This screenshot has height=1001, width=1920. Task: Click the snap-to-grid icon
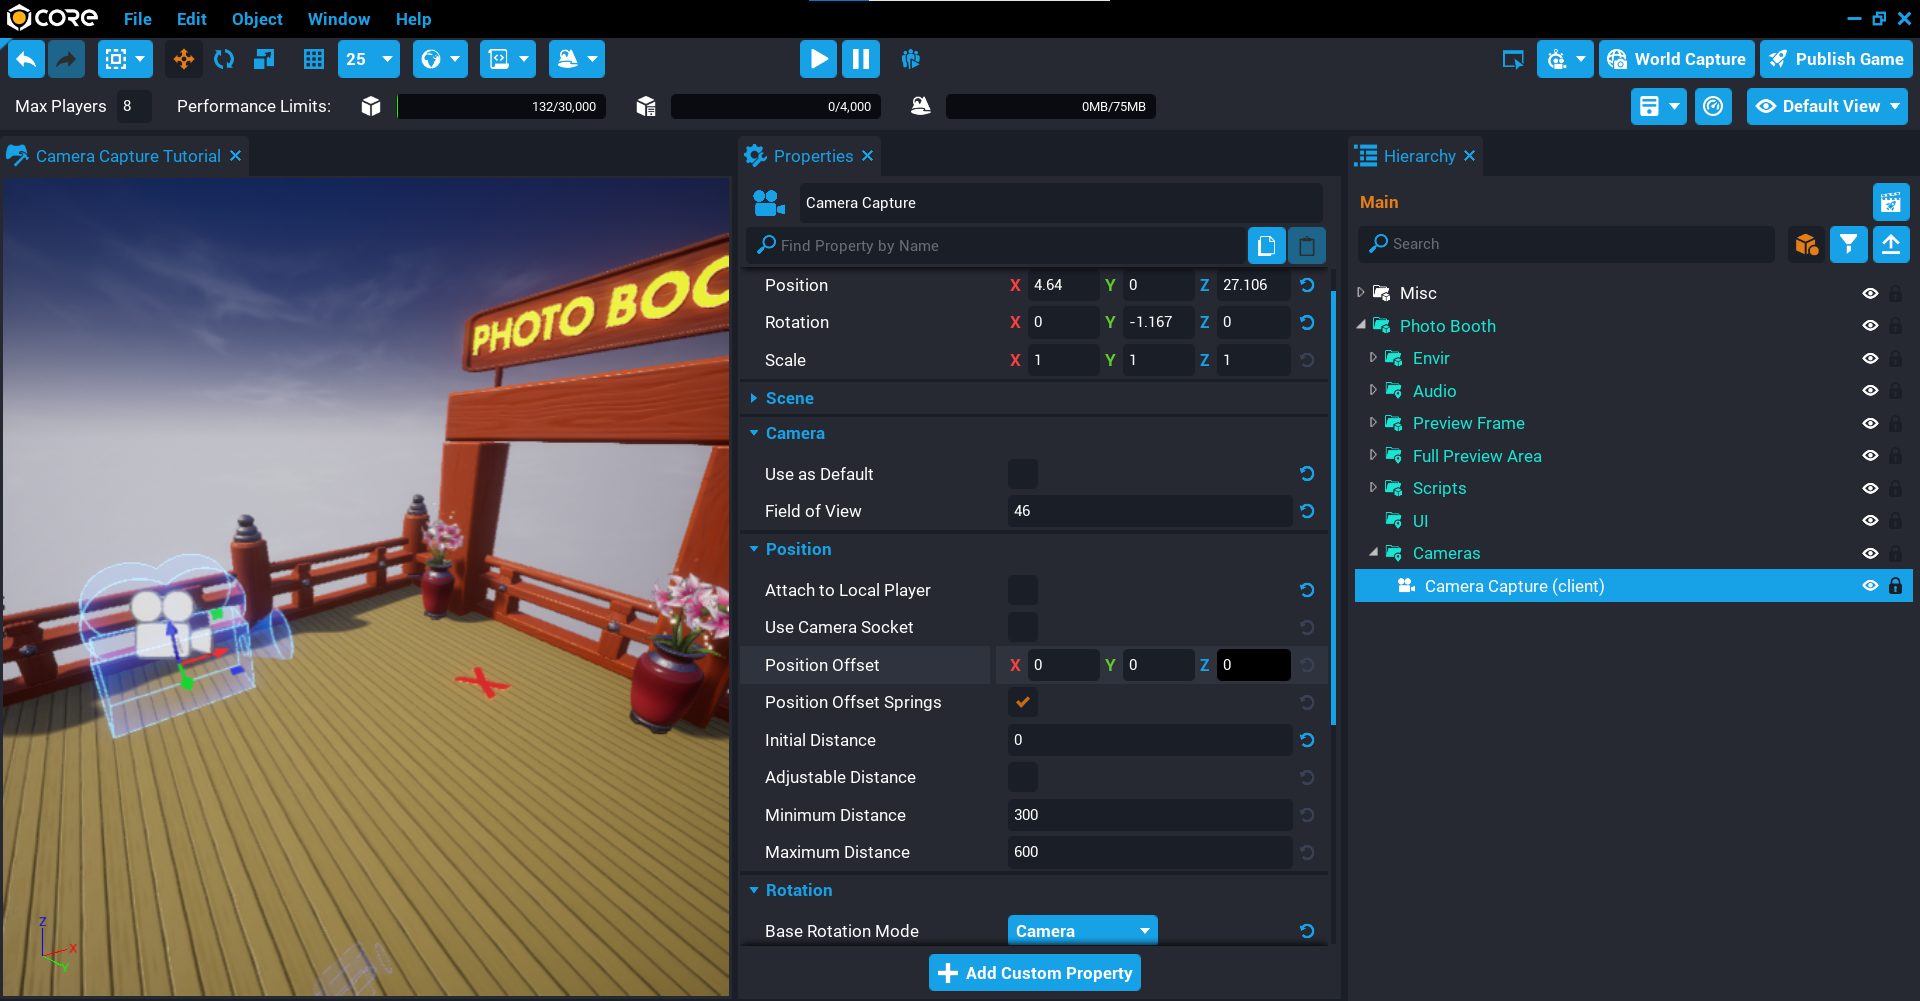313,59
